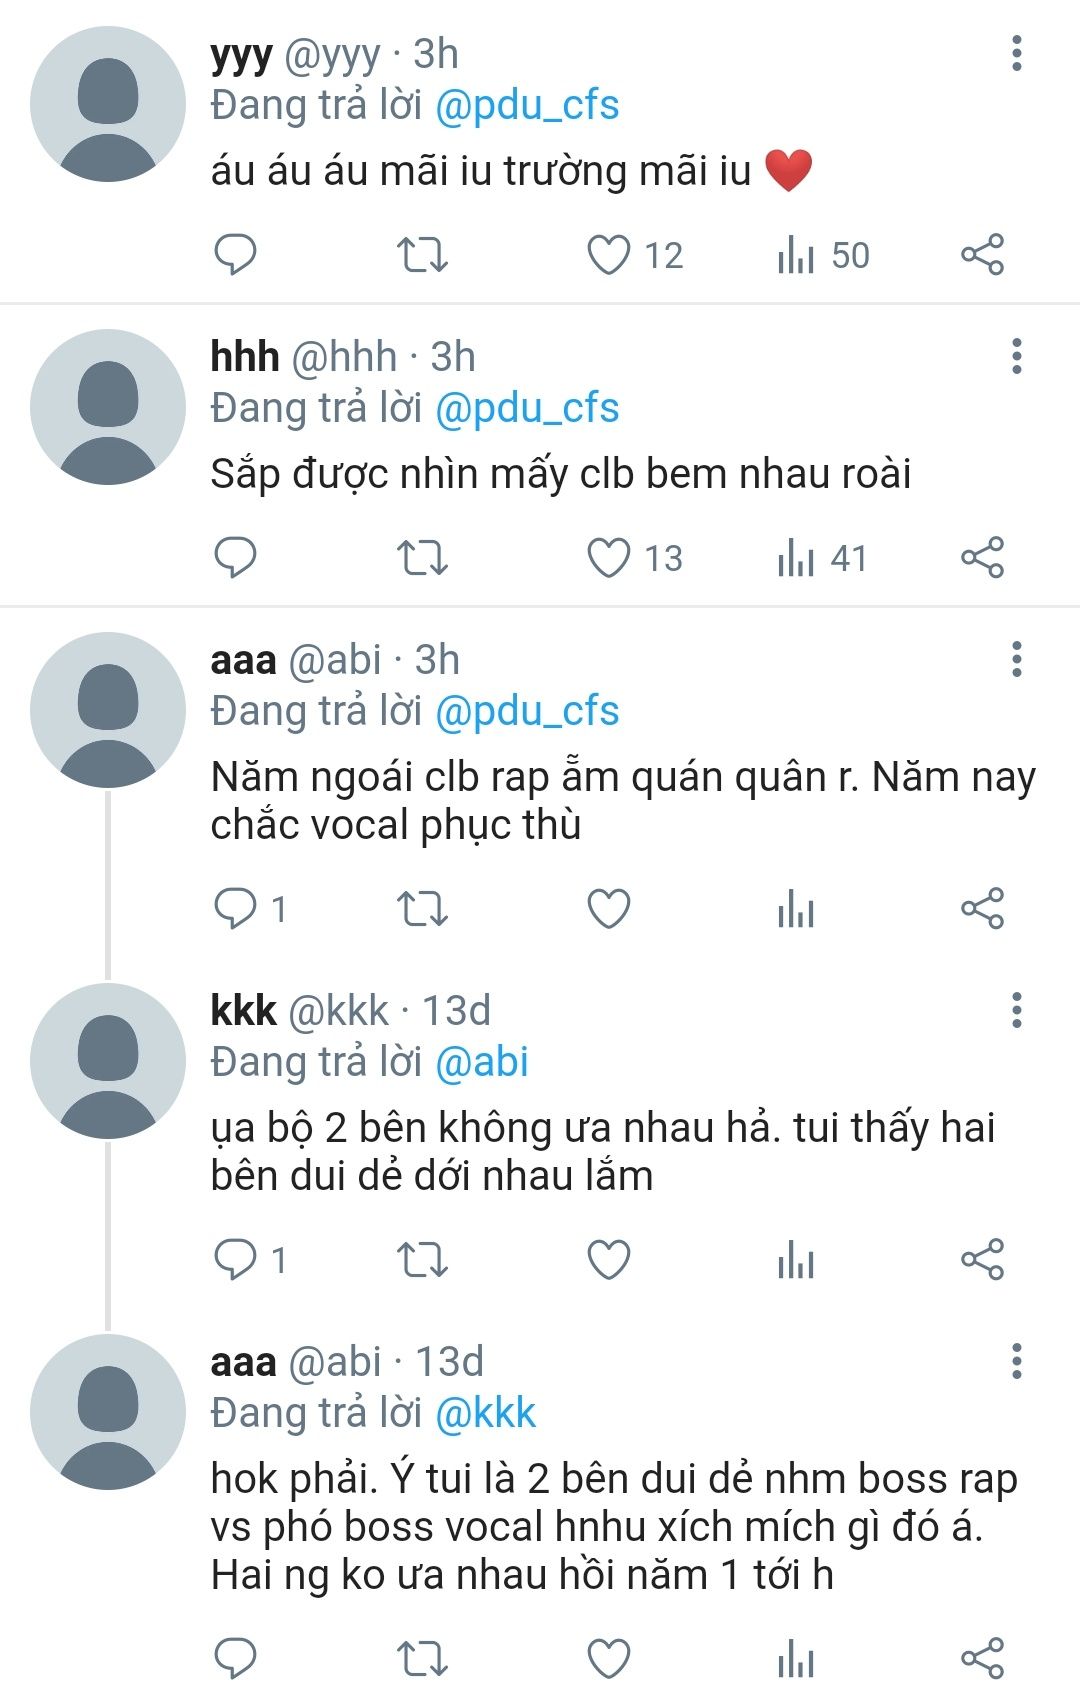The height and width of the screenshot is (1697, 1080).
Task: Expand options menu for kkk's reply
Action: point(1017,1011)
